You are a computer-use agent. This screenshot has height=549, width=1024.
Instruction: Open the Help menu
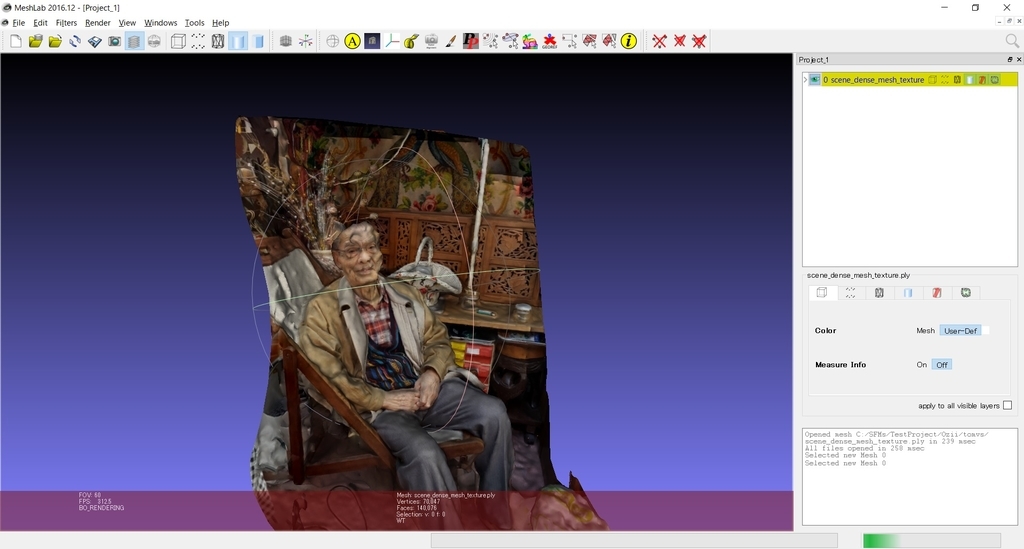pos(221,22)
